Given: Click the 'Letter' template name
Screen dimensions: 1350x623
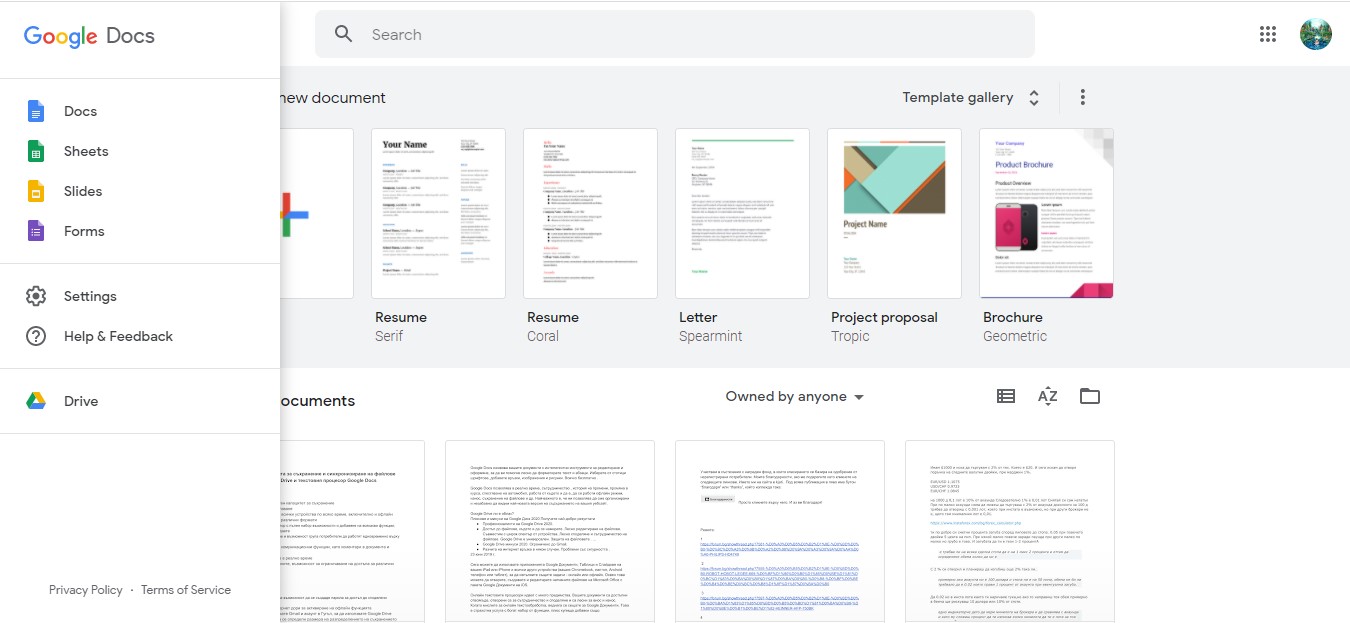Looking at the screenshot, I should [x=698, y=317].
